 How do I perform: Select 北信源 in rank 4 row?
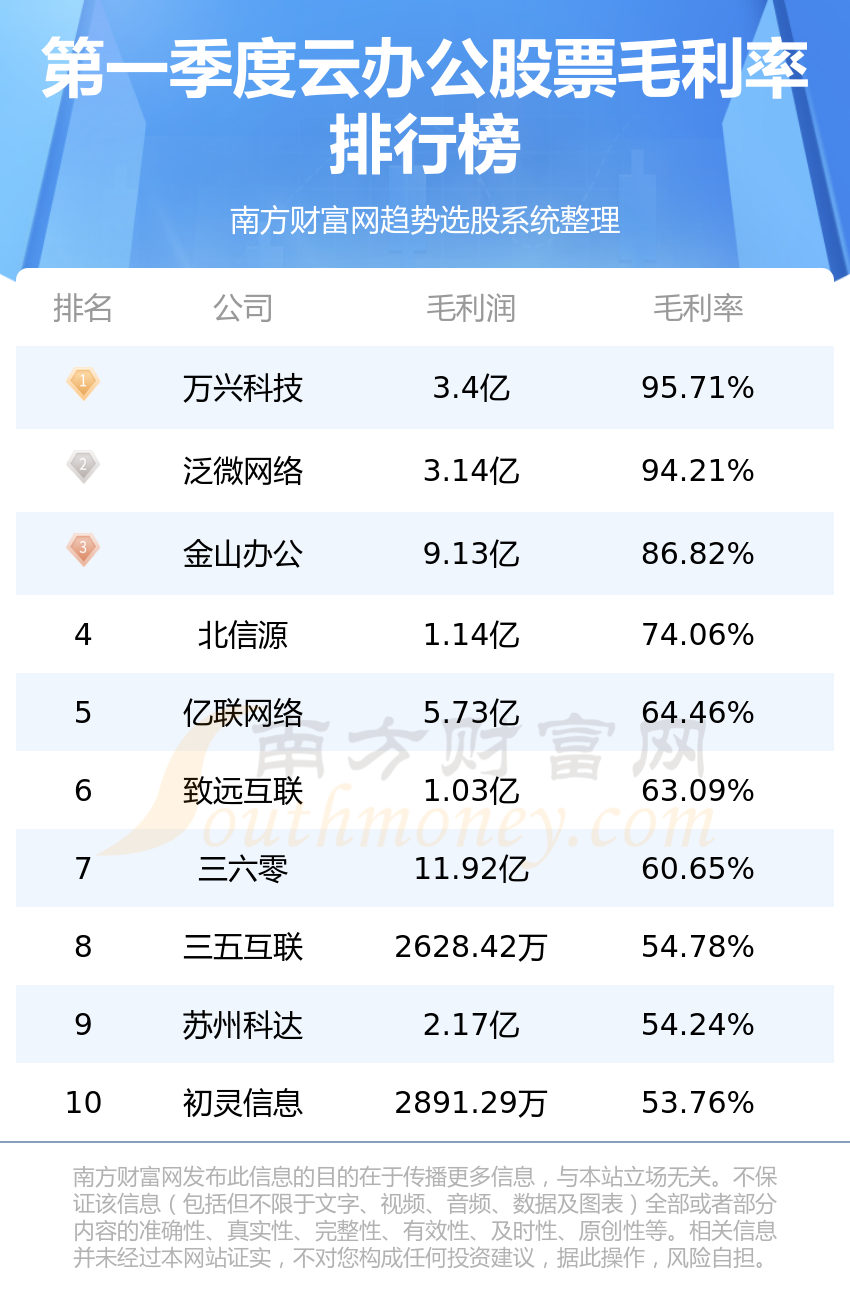(243, 635)
